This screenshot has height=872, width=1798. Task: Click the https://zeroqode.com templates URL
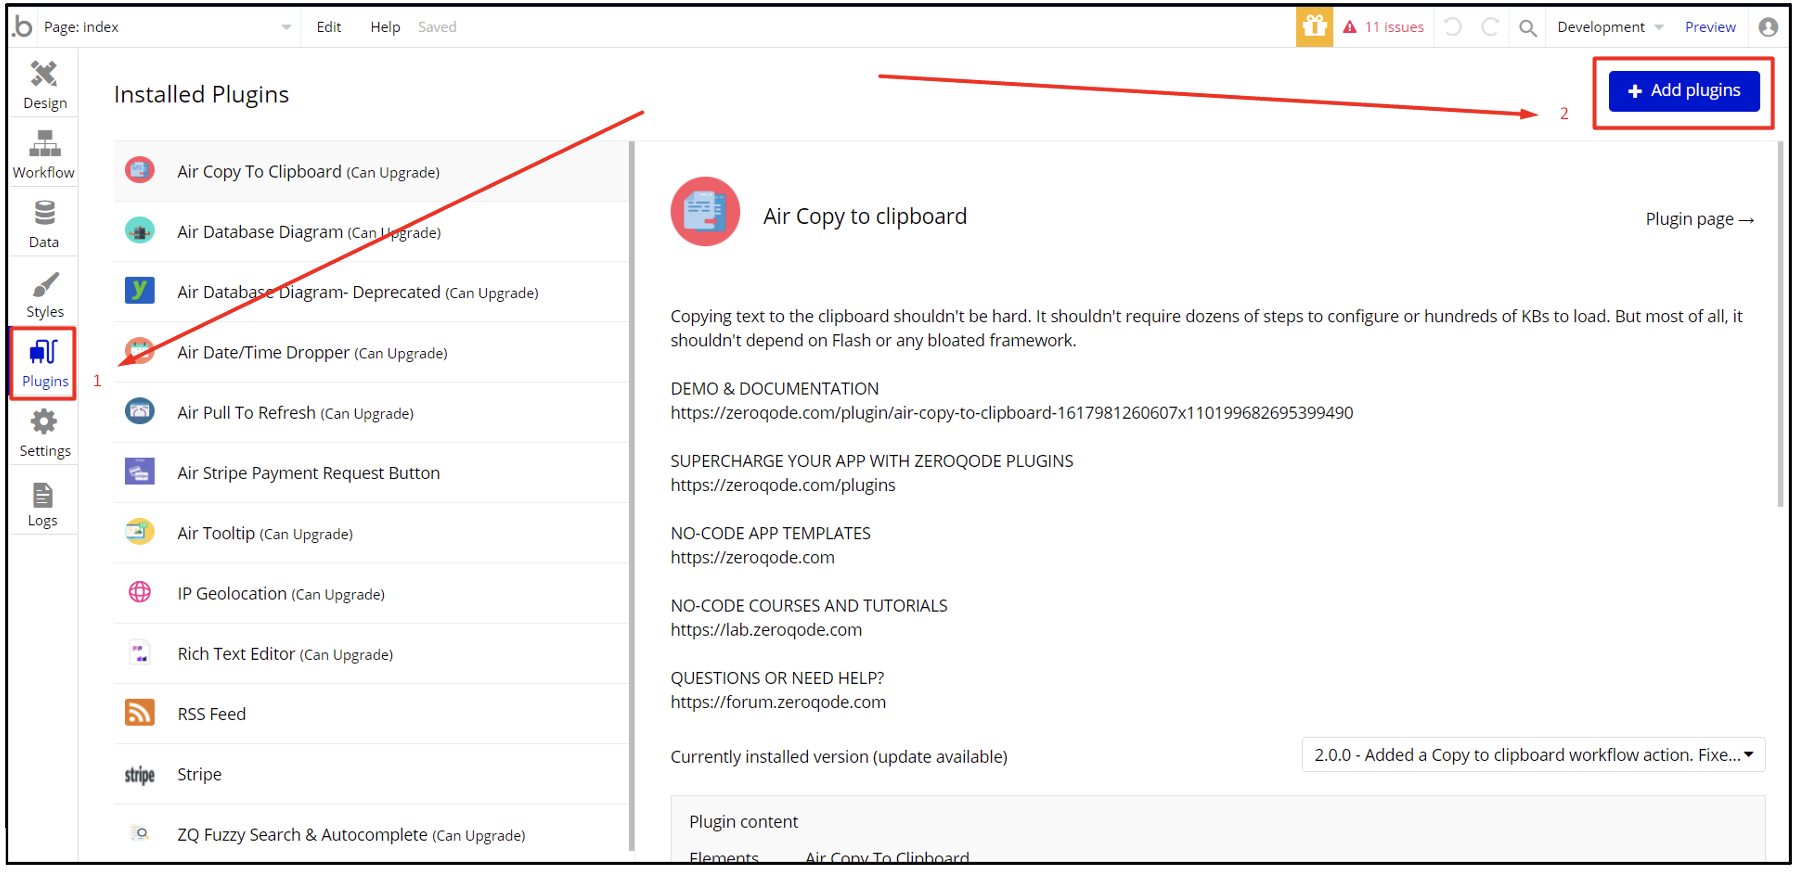click(x=752, y=557)
